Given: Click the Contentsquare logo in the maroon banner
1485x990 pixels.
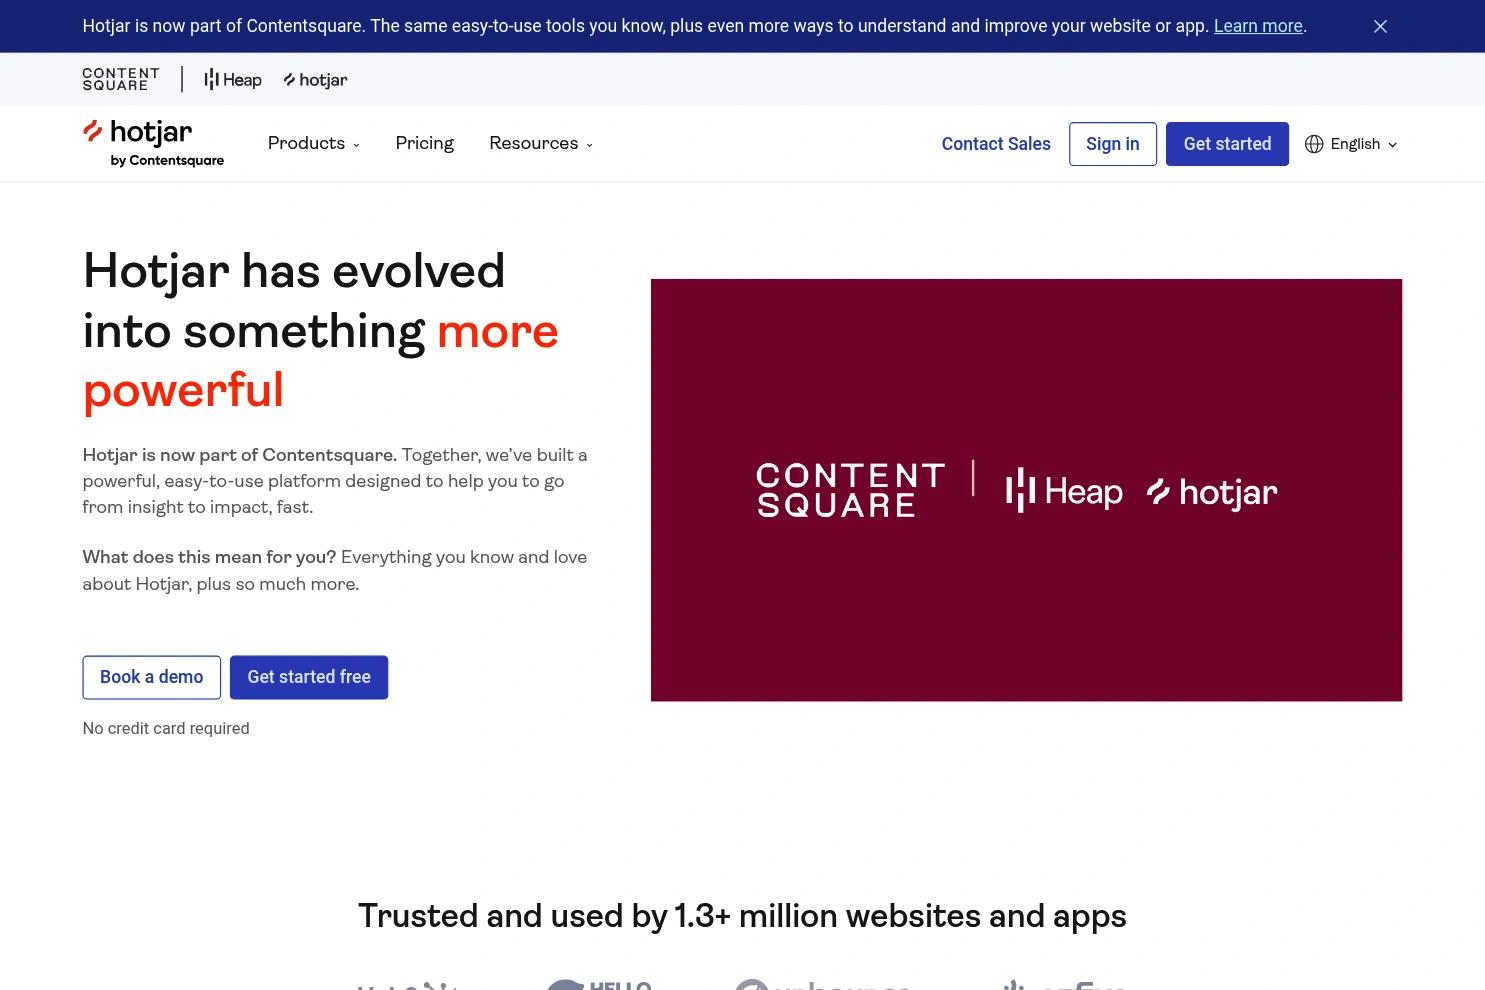Looking at the screenshot, I should click(x=850, y=490).
